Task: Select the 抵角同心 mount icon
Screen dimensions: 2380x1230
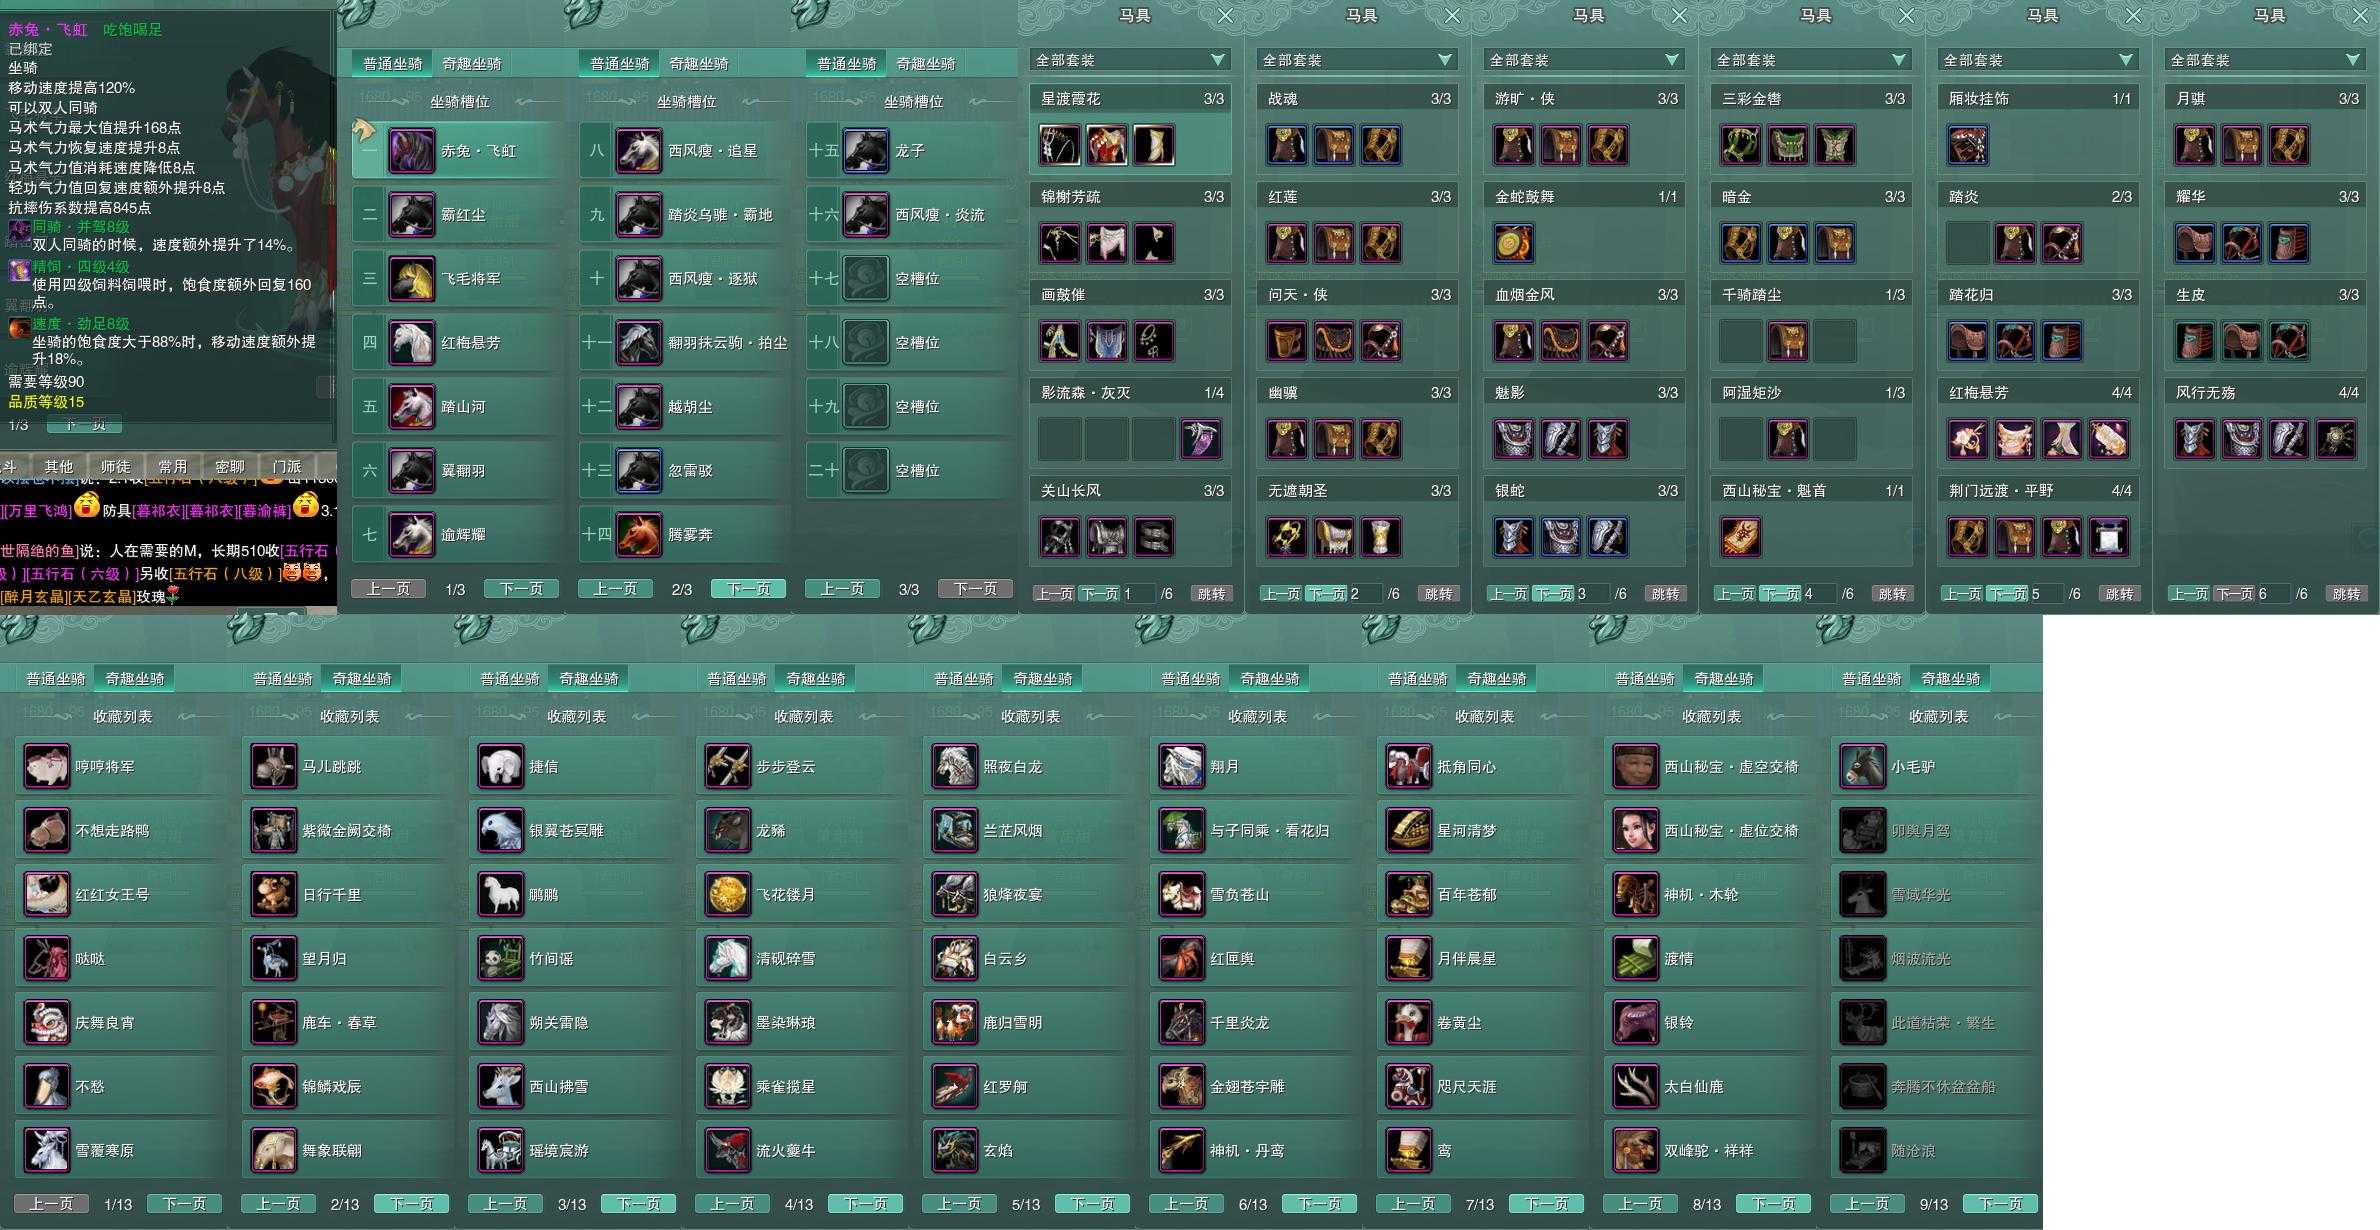Action: pyautogui.click(x=1408, y=767)
